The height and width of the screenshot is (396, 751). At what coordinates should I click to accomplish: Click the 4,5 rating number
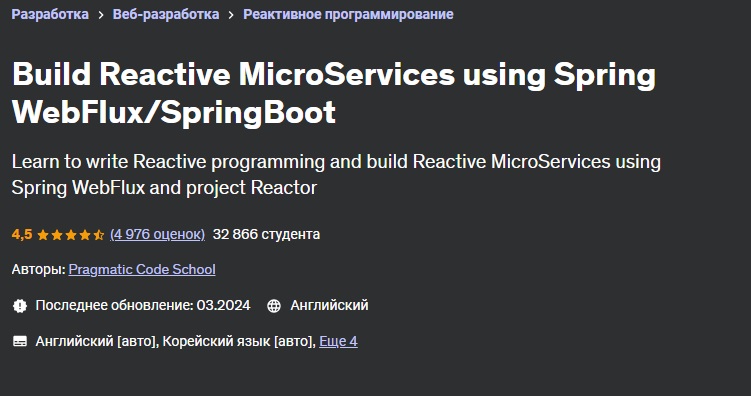tap(22, 234)
